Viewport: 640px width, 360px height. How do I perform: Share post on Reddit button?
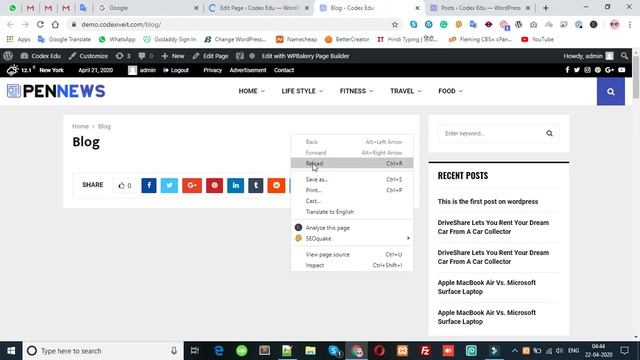pyautogui.click(x=276, y=185)
